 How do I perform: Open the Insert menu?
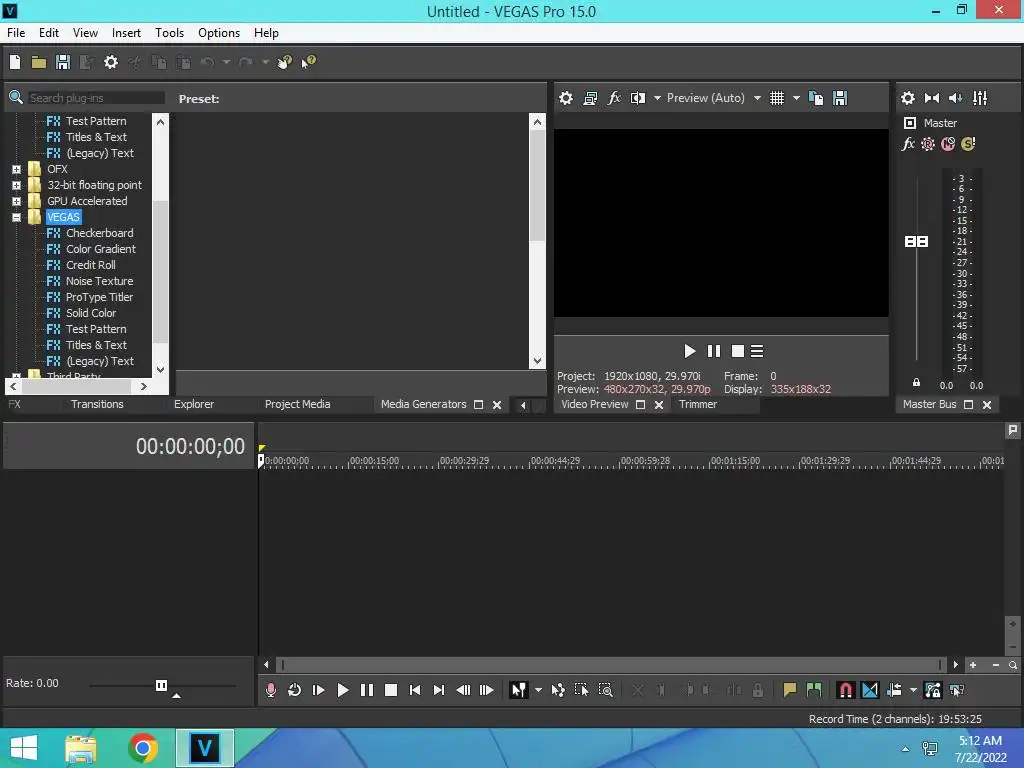126,33
